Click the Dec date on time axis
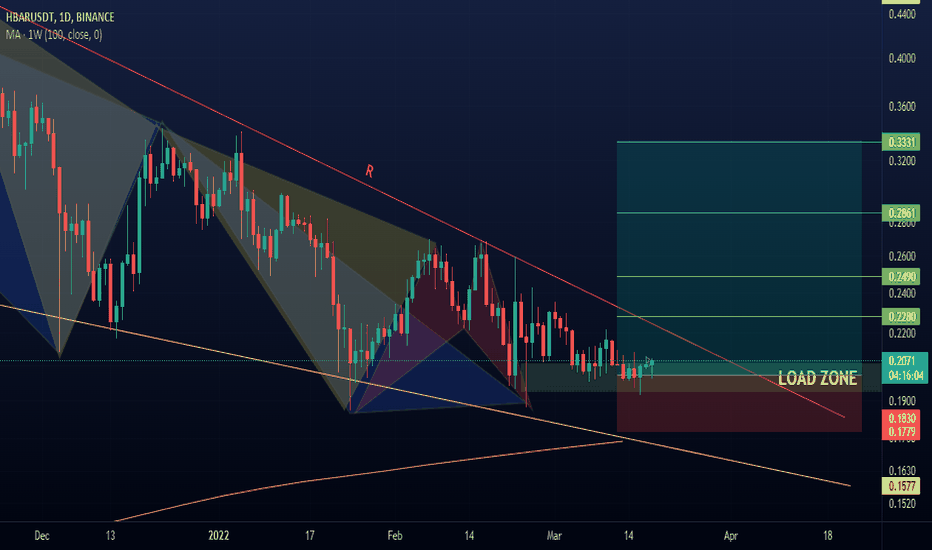 42,536
